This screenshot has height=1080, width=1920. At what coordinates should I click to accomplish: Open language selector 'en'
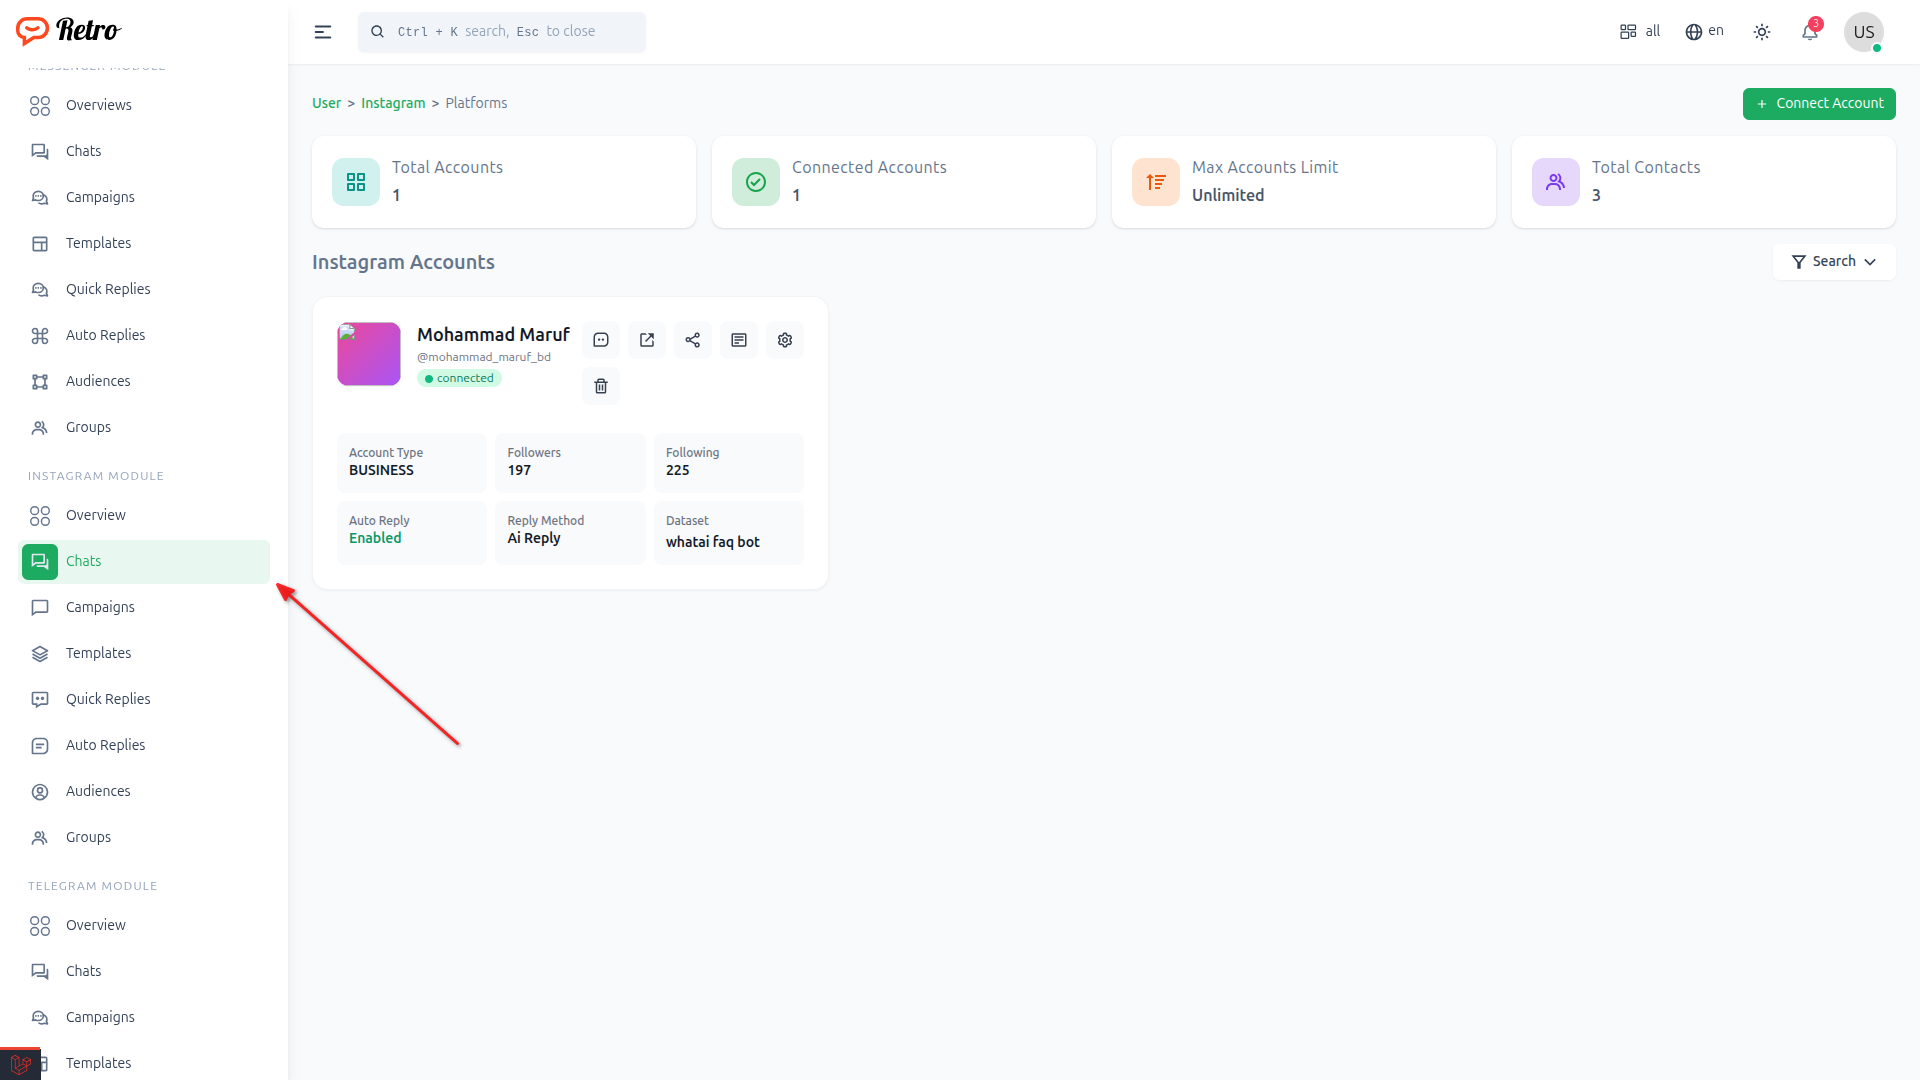click(1705, 31)
